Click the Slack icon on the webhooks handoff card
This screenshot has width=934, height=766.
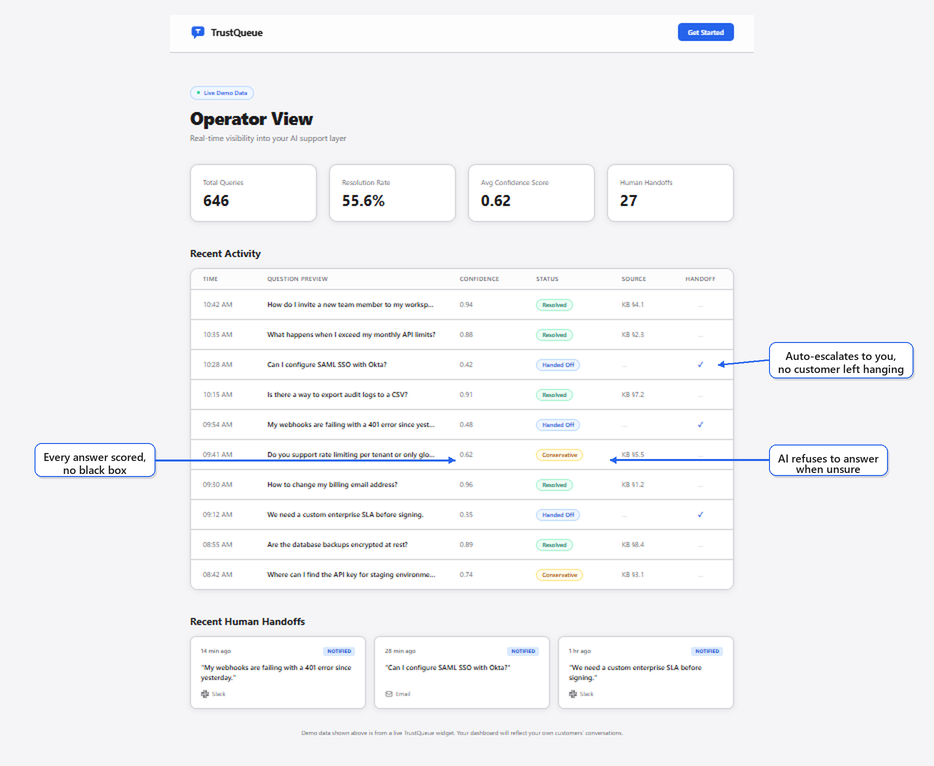[x=205, y=694]
